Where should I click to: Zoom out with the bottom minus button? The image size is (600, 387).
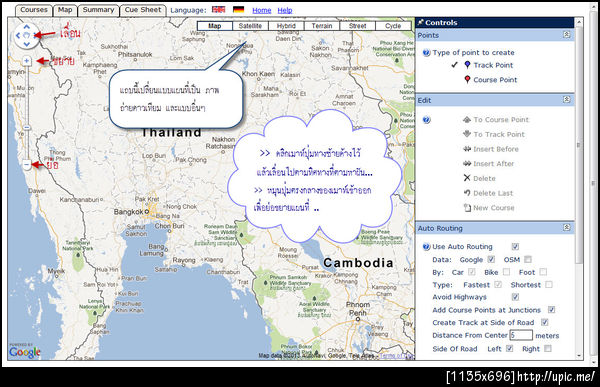(26, 165)
